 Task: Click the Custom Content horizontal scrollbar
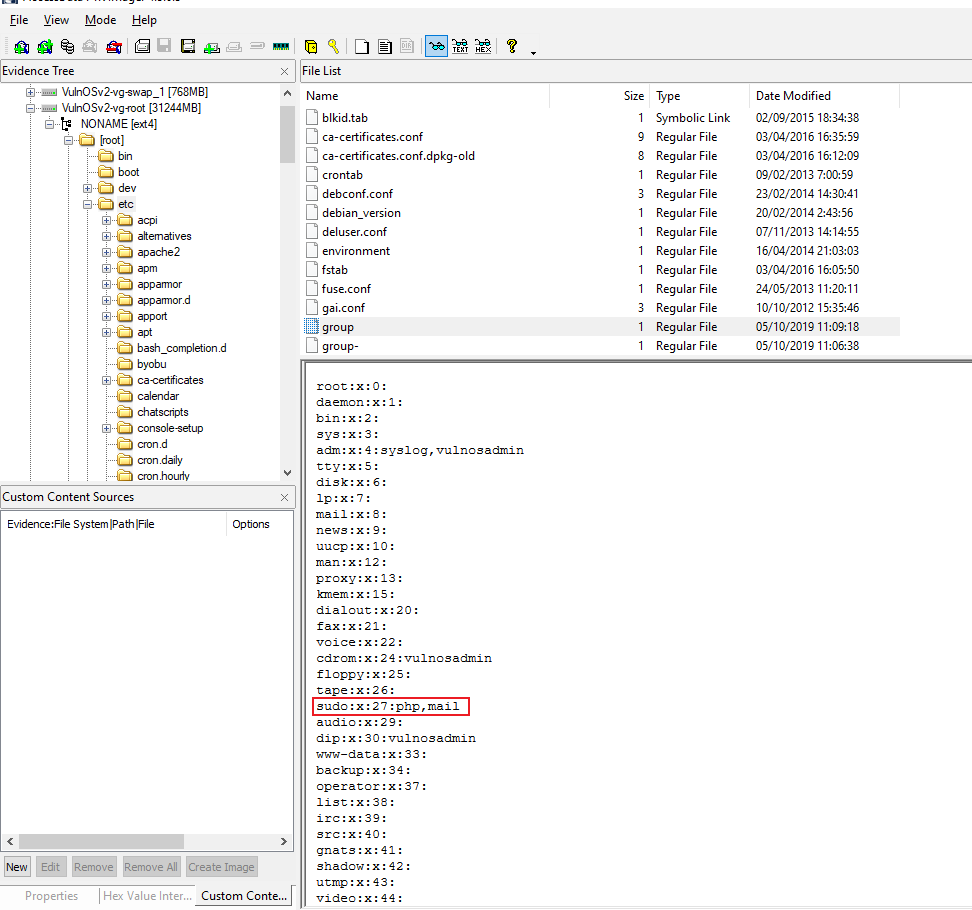point(140,842)
